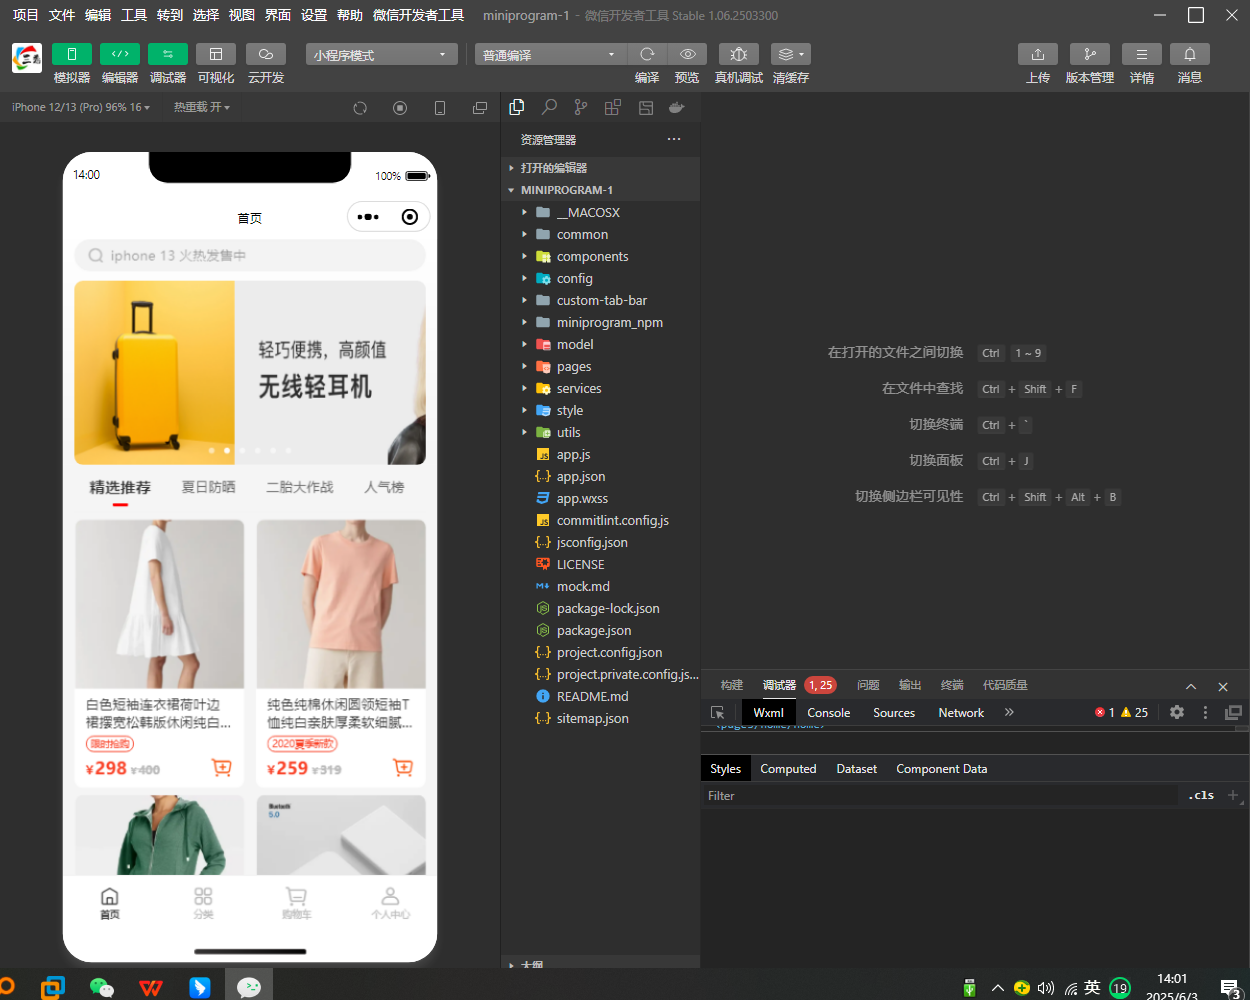Refresh the simulator
Screen dimensions: 1250x1000
coord(360,108)
